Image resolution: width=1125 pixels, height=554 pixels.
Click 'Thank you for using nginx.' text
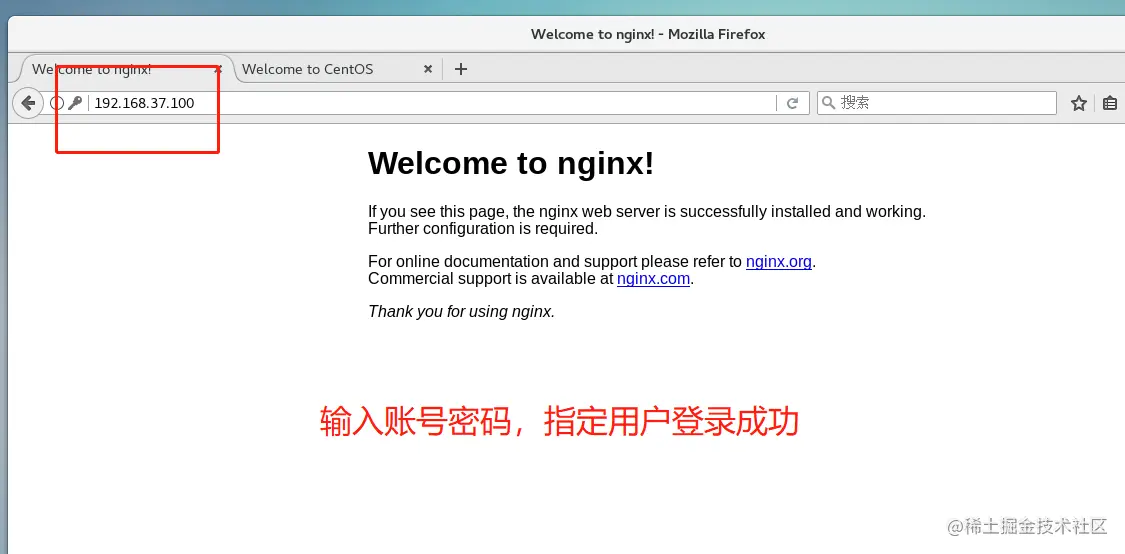pos(461,311)
